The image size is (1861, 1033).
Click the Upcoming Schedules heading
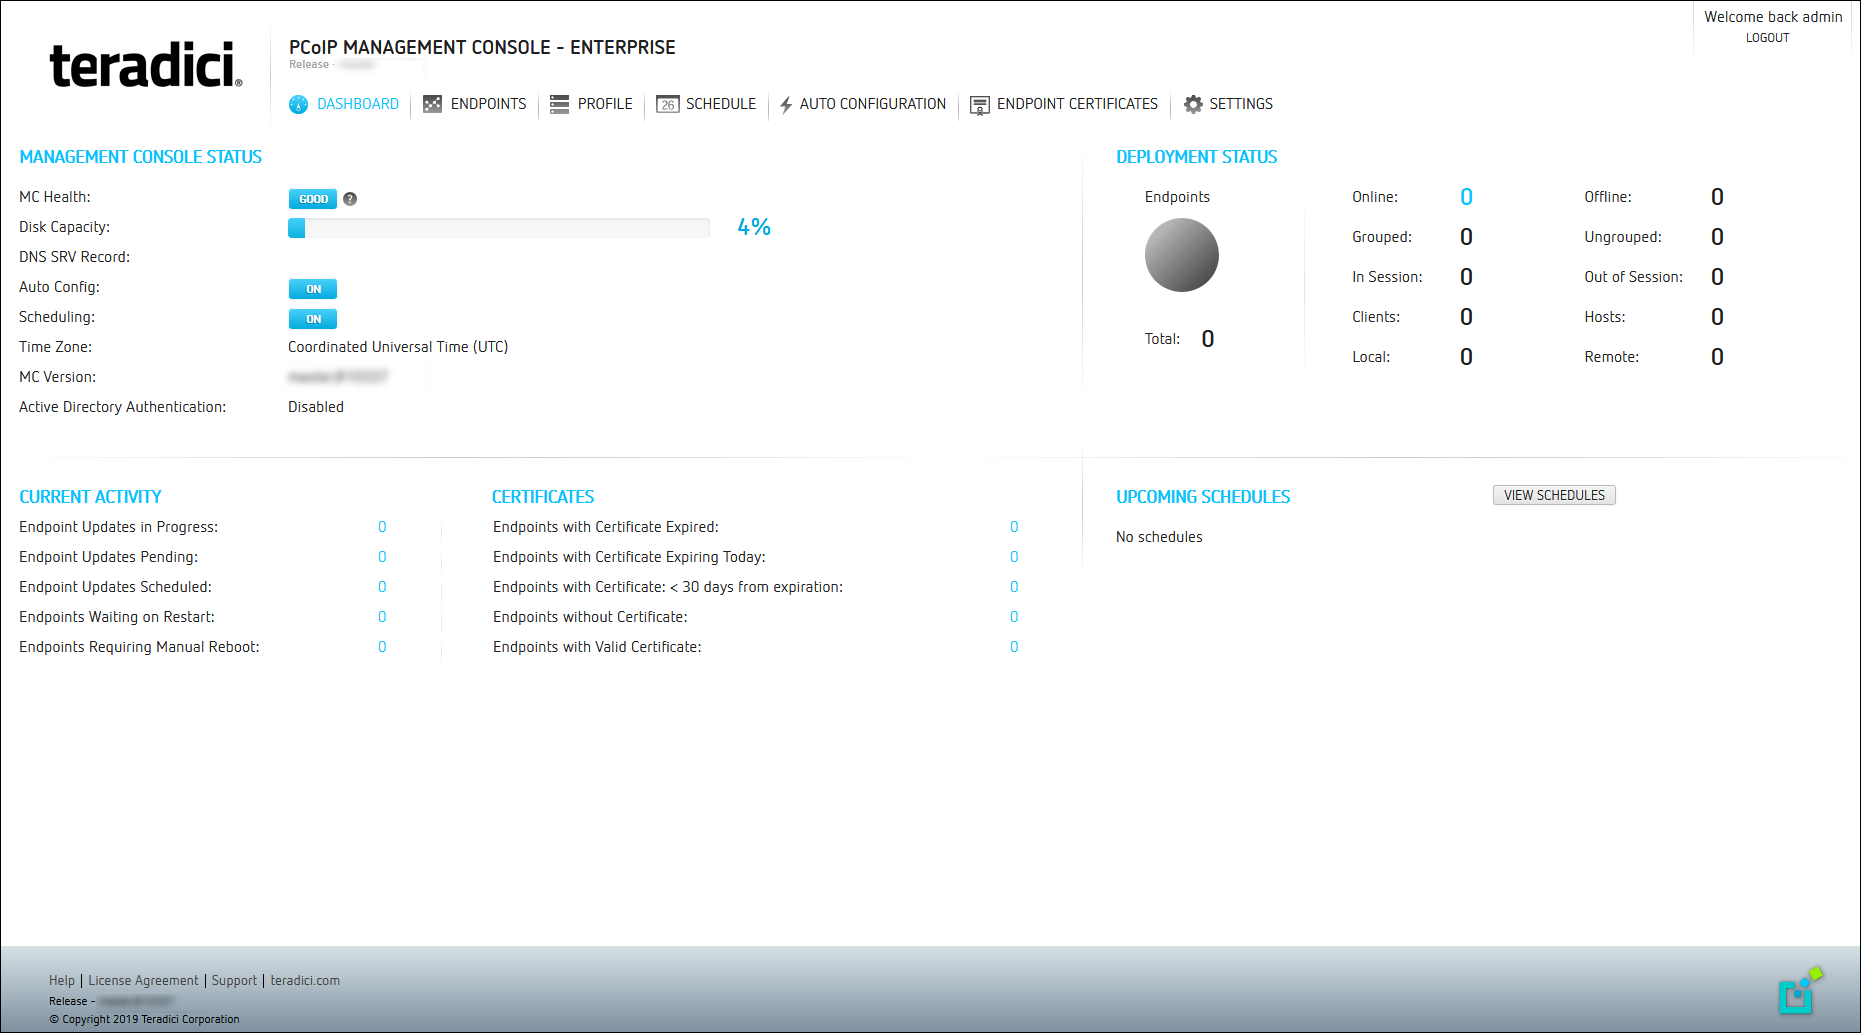click(x=1203, y=497)
